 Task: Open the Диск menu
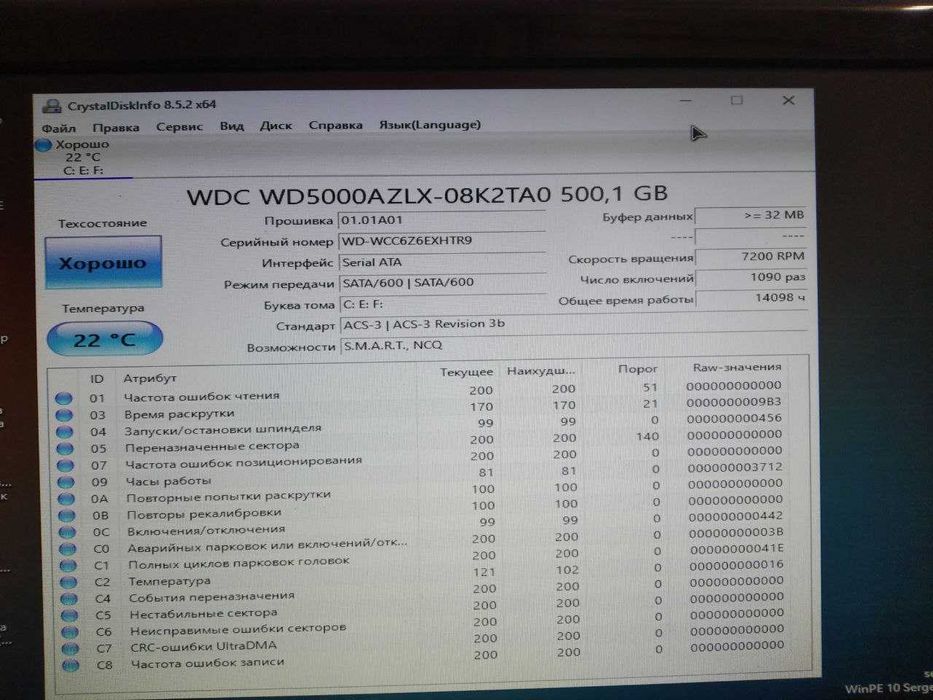275,126
